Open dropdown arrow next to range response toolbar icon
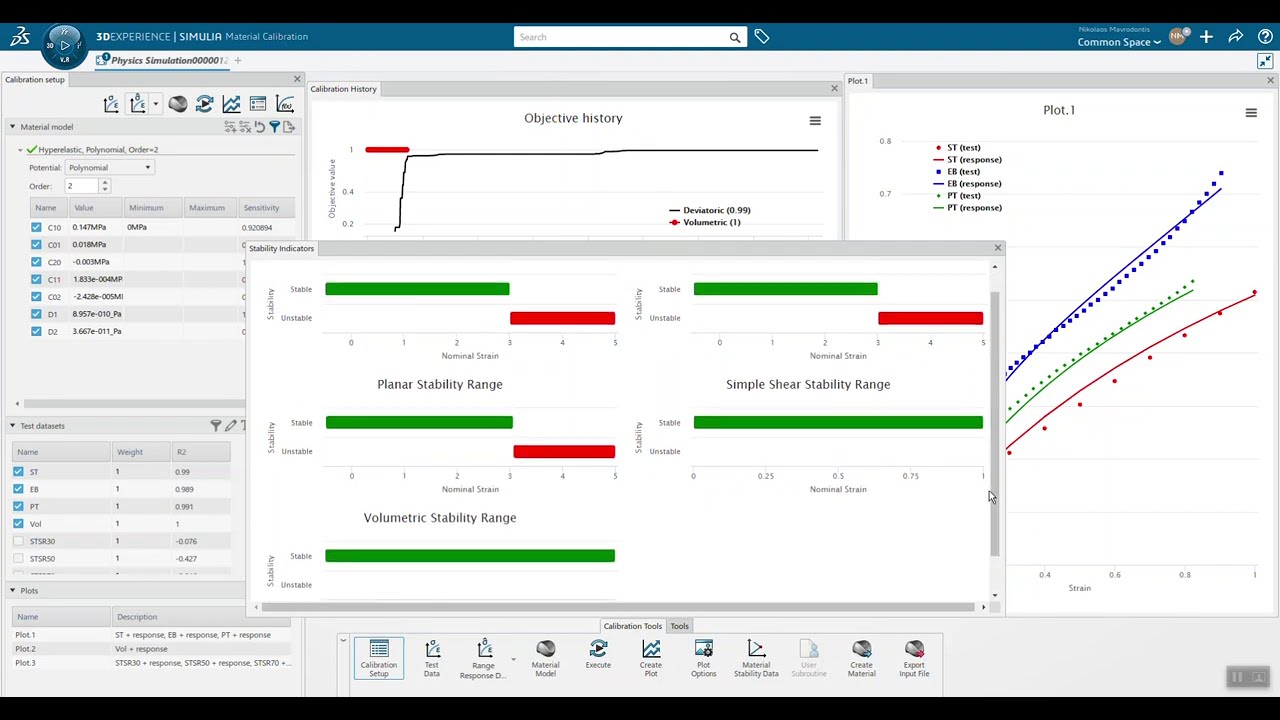Screen dimensions: 1280x720 (x=155, y=104)
